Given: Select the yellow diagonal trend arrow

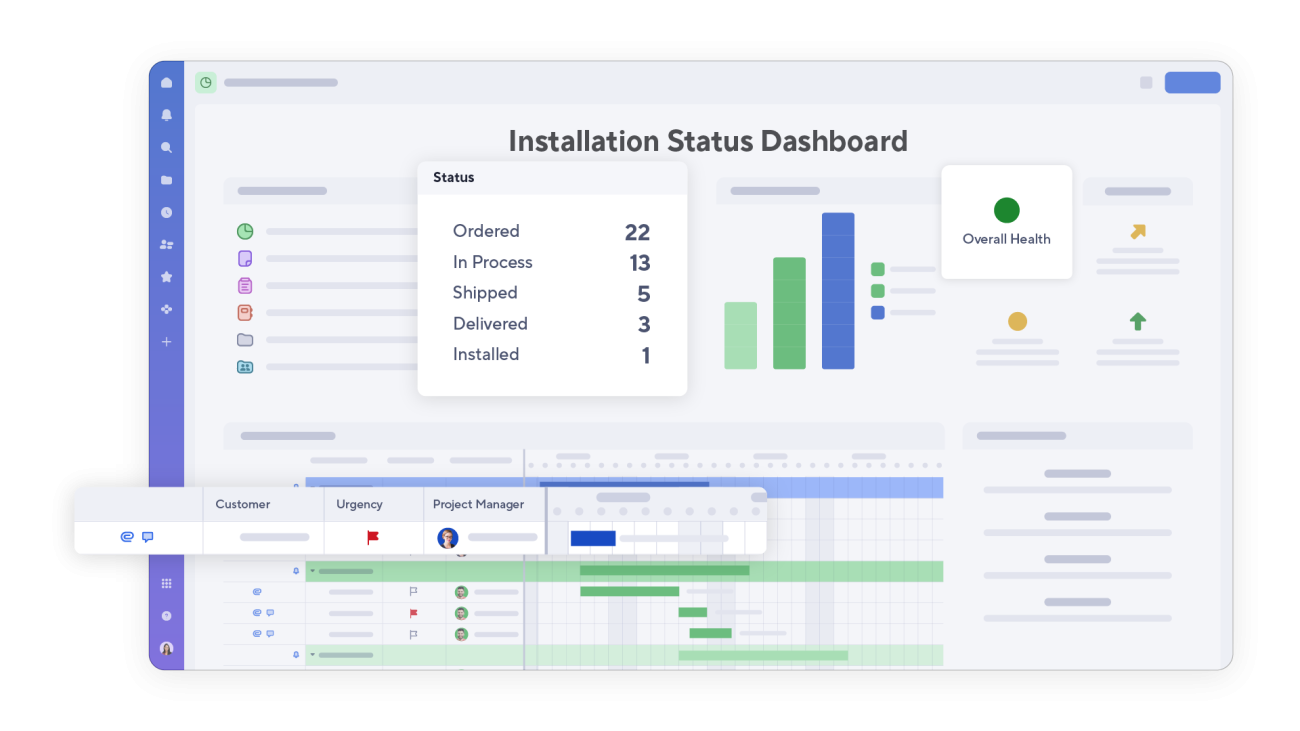Looking at the screenshot, I should pos(1138,231).
